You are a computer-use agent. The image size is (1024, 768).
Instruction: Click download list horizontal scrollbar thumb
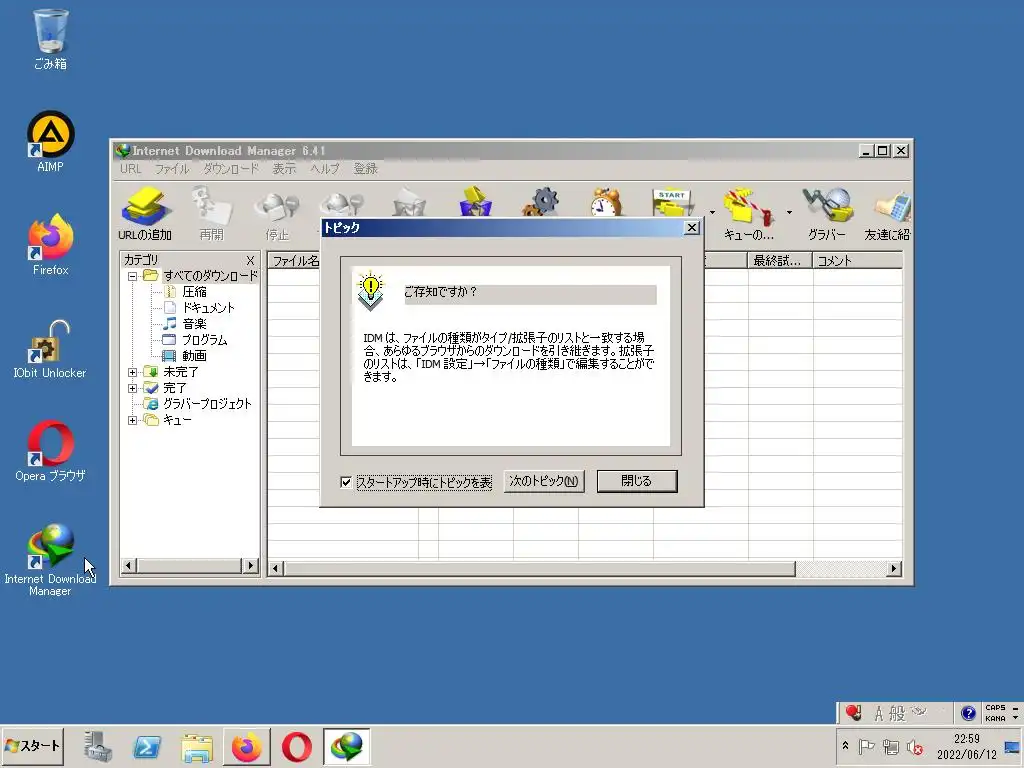pyautogui.click(x=539, y=568)
